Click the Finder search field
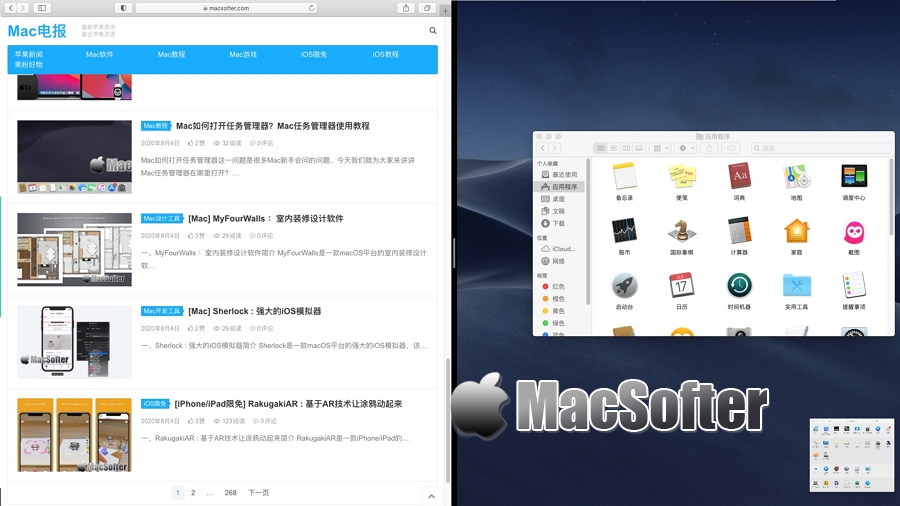900x506 pixels. coord(821,148)
